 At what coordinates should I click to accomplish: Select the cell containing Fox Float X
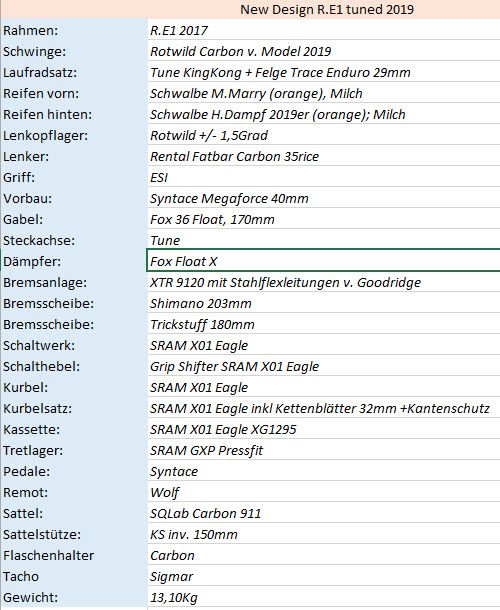[324, 260]
